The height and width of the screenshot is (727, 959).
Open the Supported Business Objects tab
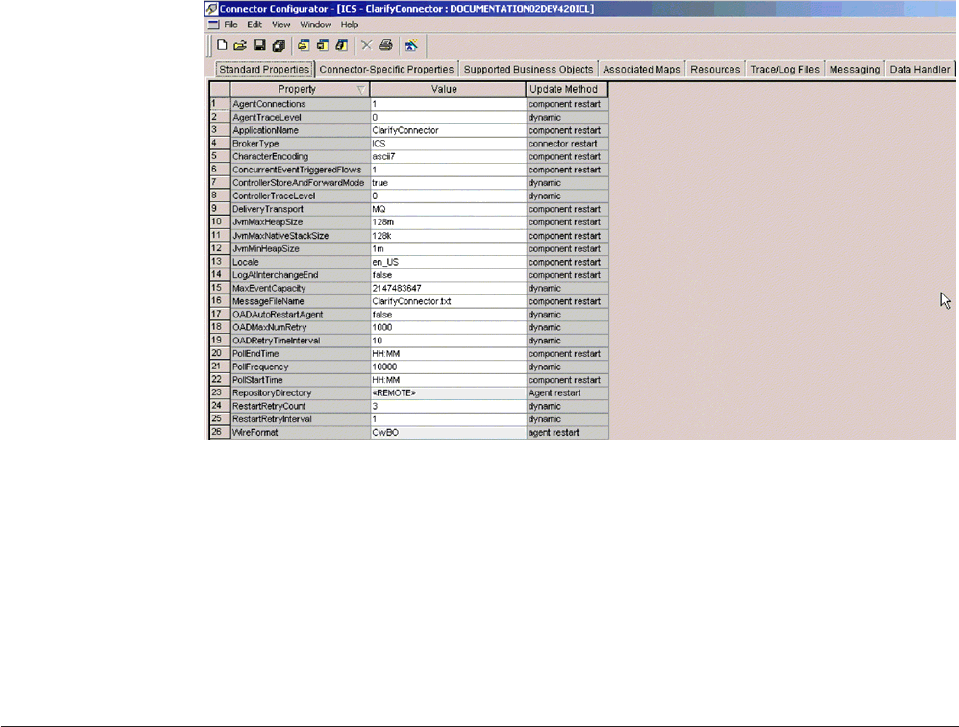pyautogui.click(x=528, y=70)
